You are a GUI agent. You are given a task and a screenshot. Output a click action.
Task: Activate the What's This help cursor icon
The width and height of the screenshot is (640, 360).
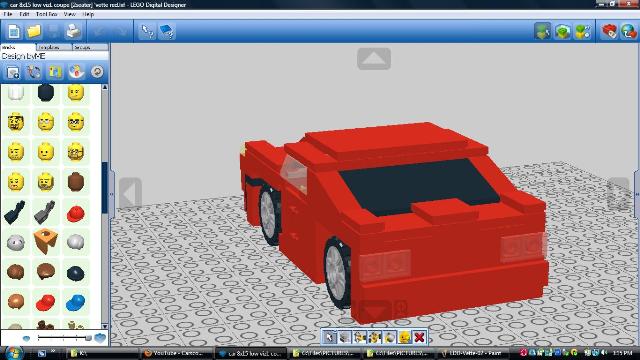pyautogui.click(x=147, y=31)
